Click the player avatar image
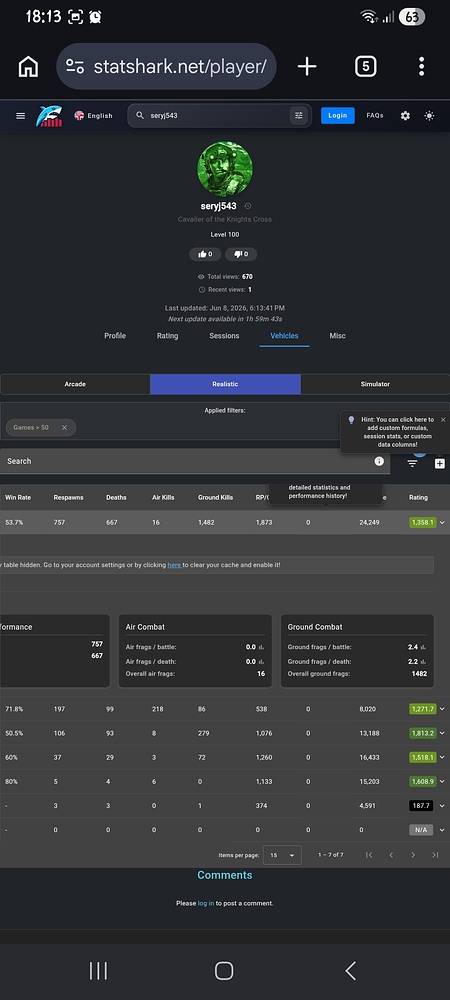The image size is (450, 1000). (225, 168)
